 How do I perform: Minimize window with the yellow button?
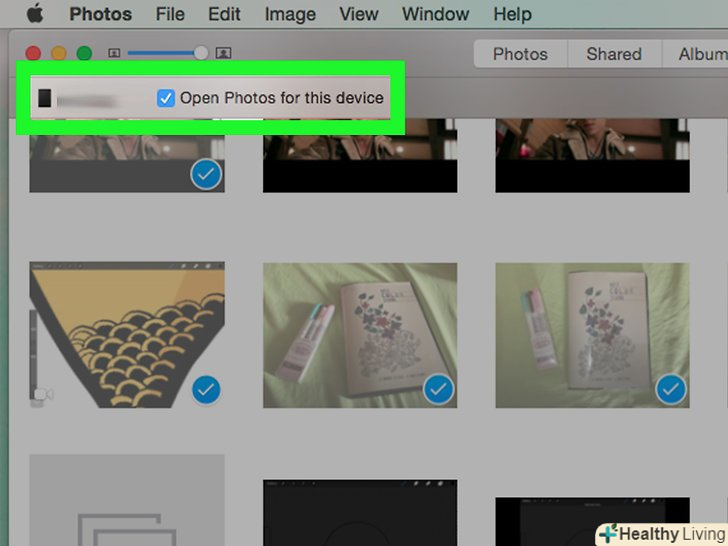coord(58,53)
